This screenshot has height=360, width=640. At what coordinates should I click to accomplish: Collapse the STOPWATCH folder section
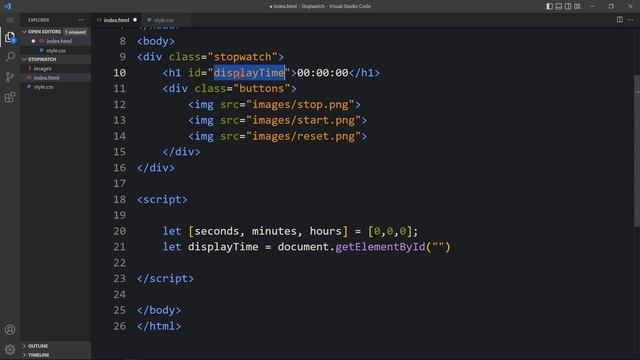pyautogui.click(x=42, y=60)
